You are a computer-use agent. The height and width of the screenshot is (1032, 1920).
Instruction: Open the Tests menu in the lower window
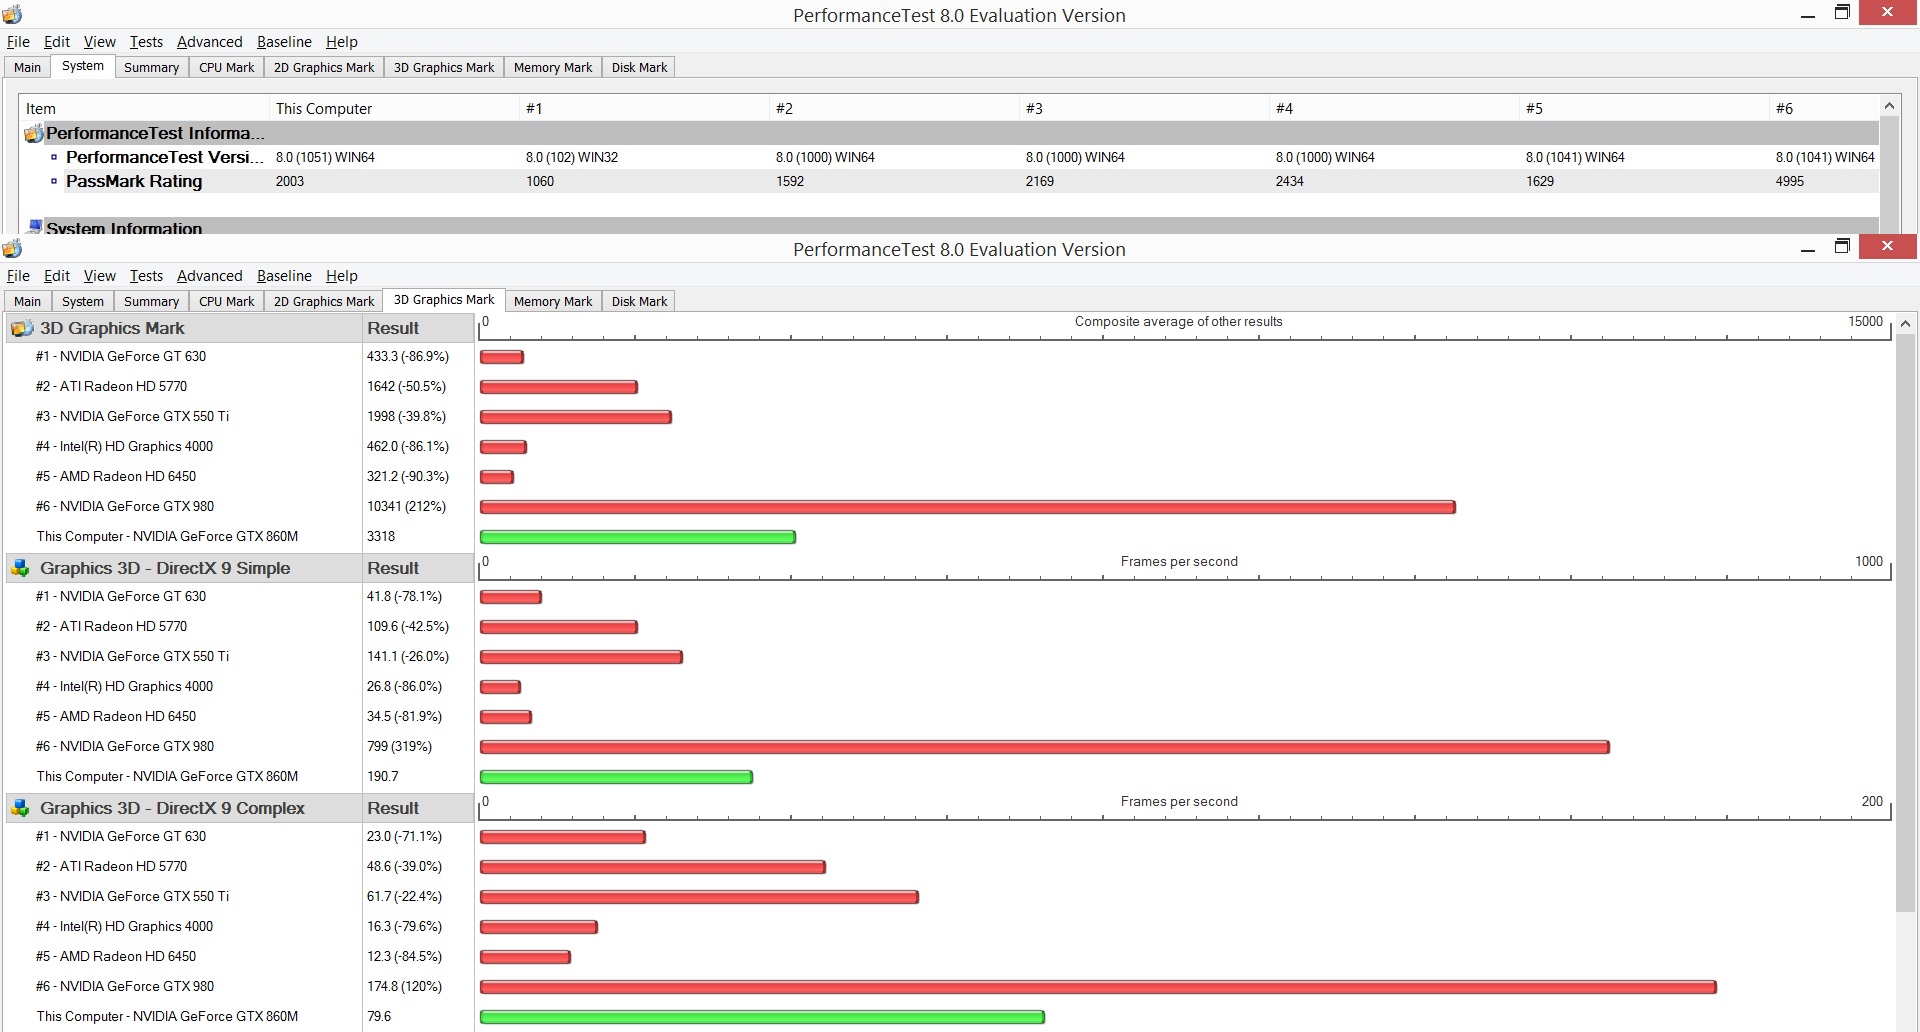pyautogui.click(x=146, y=276)
